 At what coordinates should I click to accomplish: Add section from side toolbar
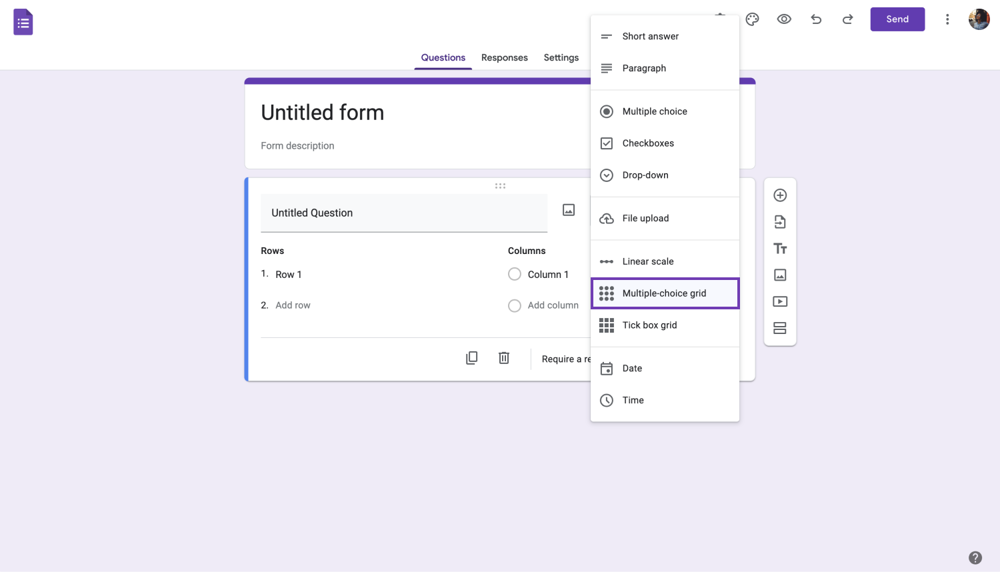pos(780,328)
